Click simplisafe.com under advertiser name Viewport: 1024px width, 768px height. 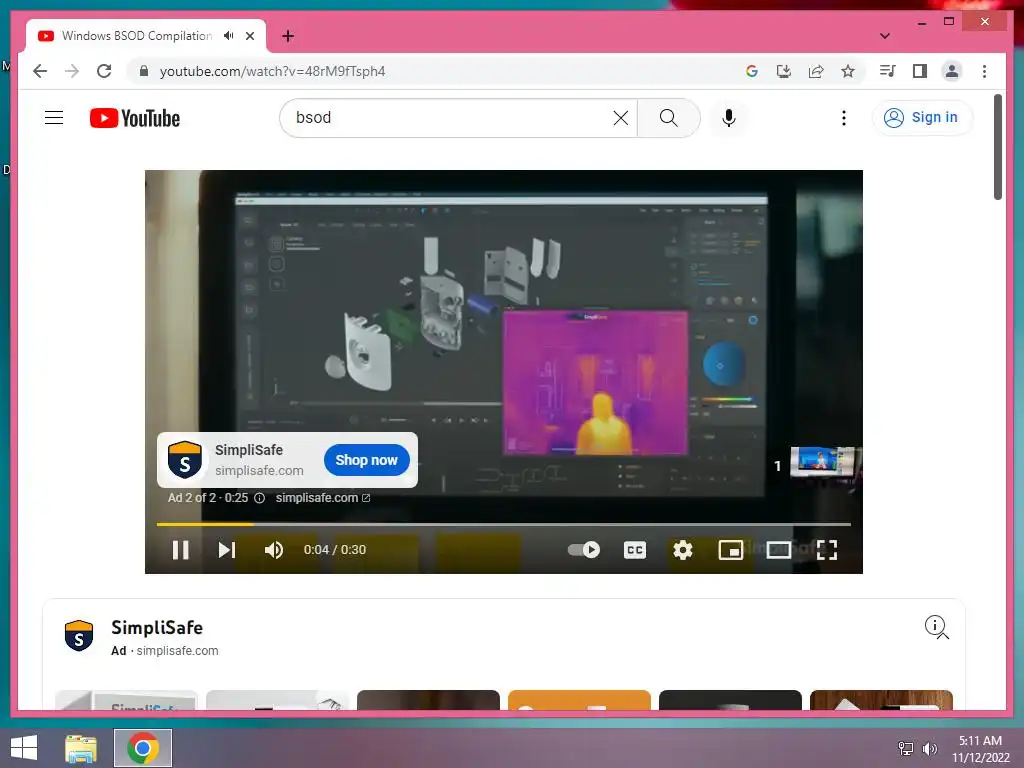point(177,651)
